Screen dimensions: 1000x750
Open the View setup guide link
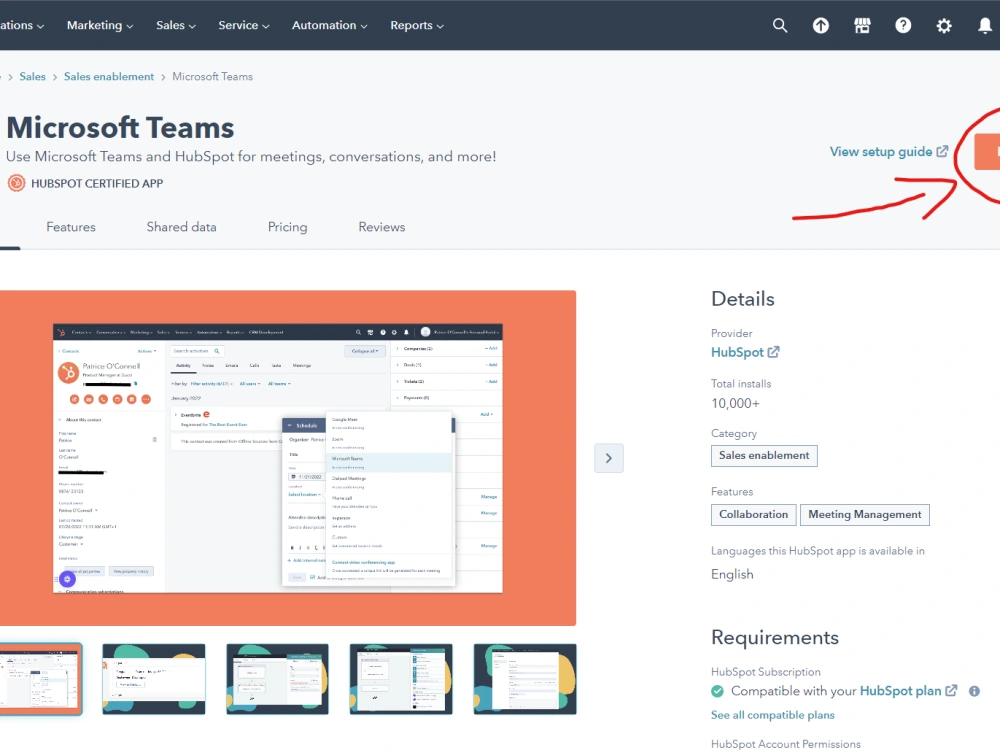click(881, 152)
